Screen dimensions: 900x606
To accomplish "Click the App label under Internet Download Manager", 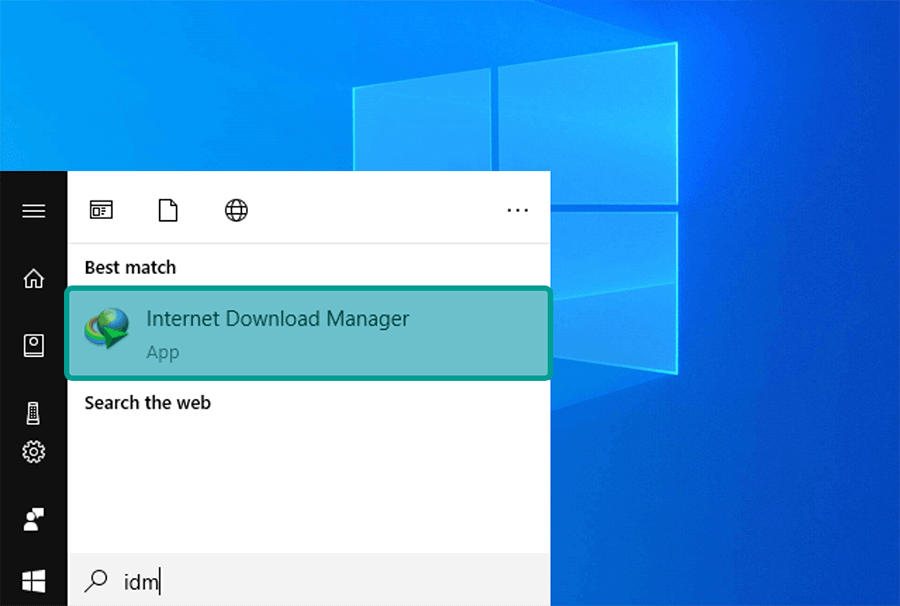I will (163, 352).
